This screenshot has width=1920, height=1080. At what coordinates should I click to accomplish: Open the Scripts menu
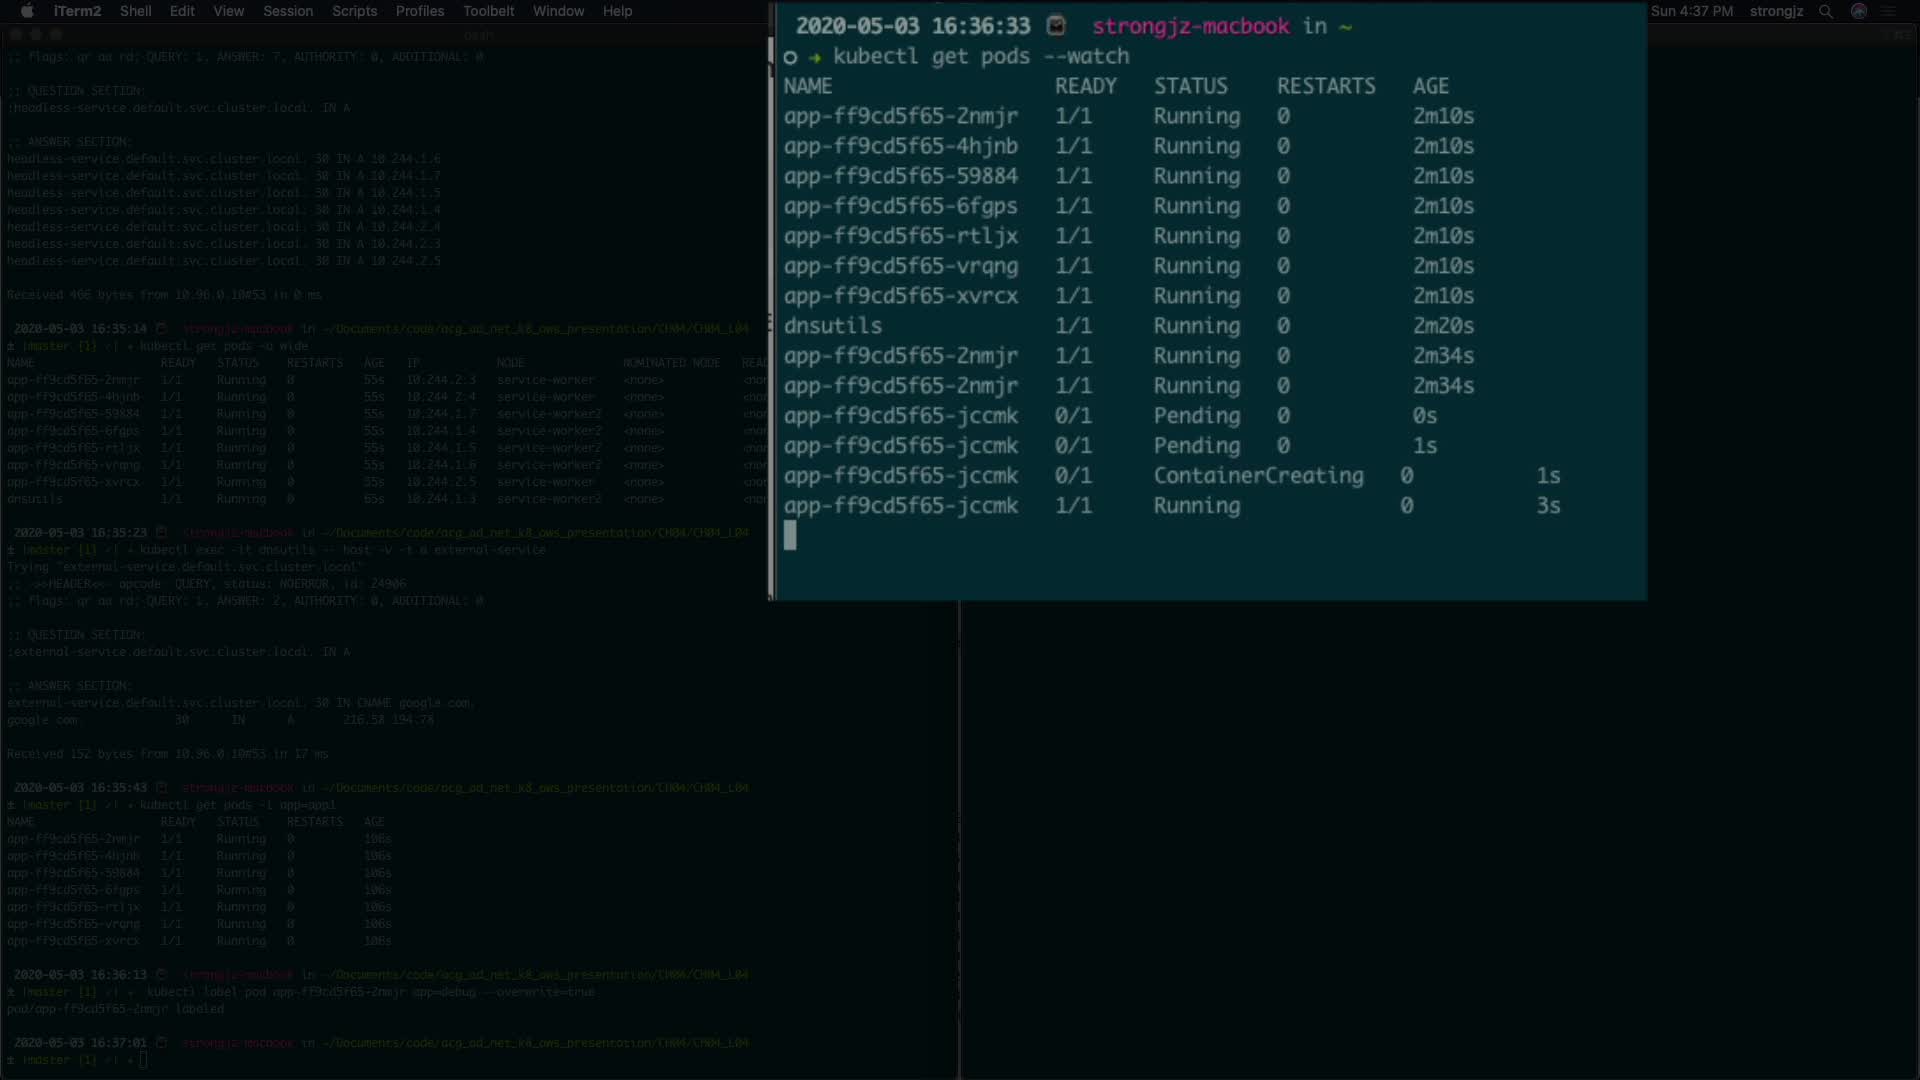(354, 11)
